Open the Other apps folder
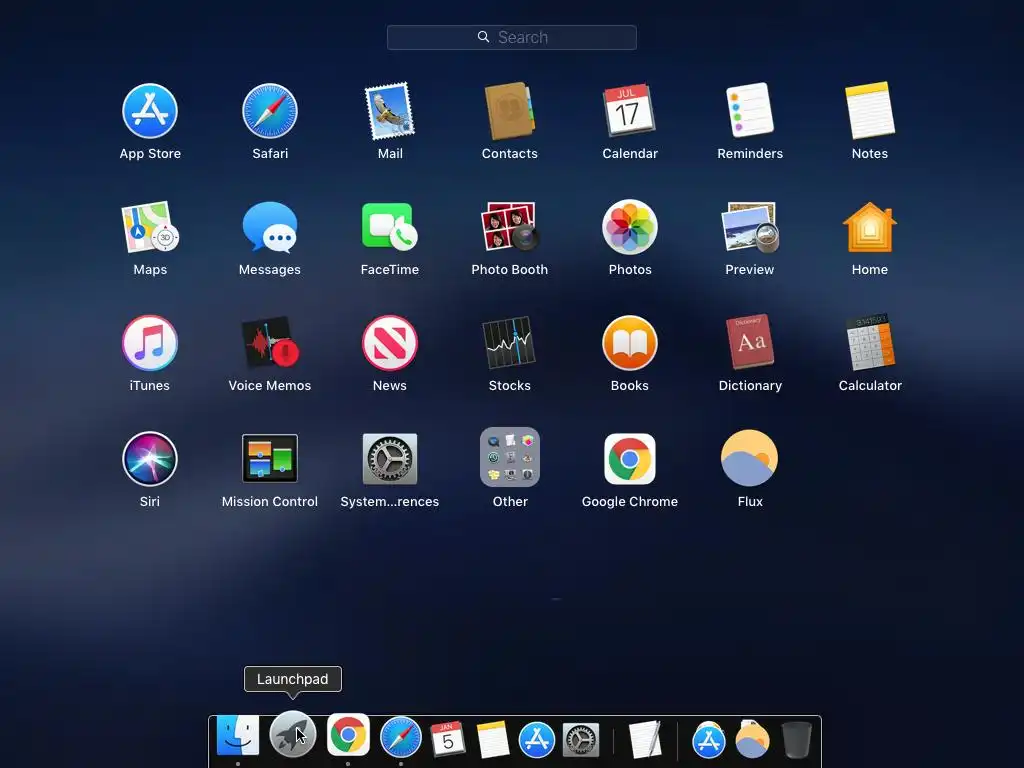 point(509,458)
